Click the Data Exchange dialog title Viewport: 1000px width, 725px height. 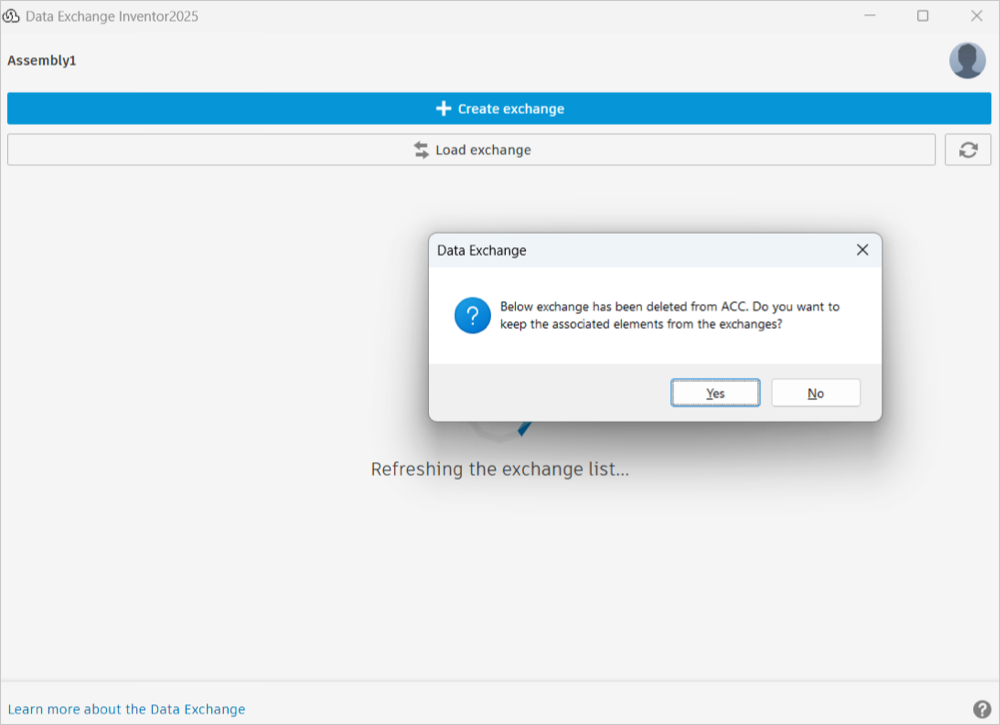(482, 251)
